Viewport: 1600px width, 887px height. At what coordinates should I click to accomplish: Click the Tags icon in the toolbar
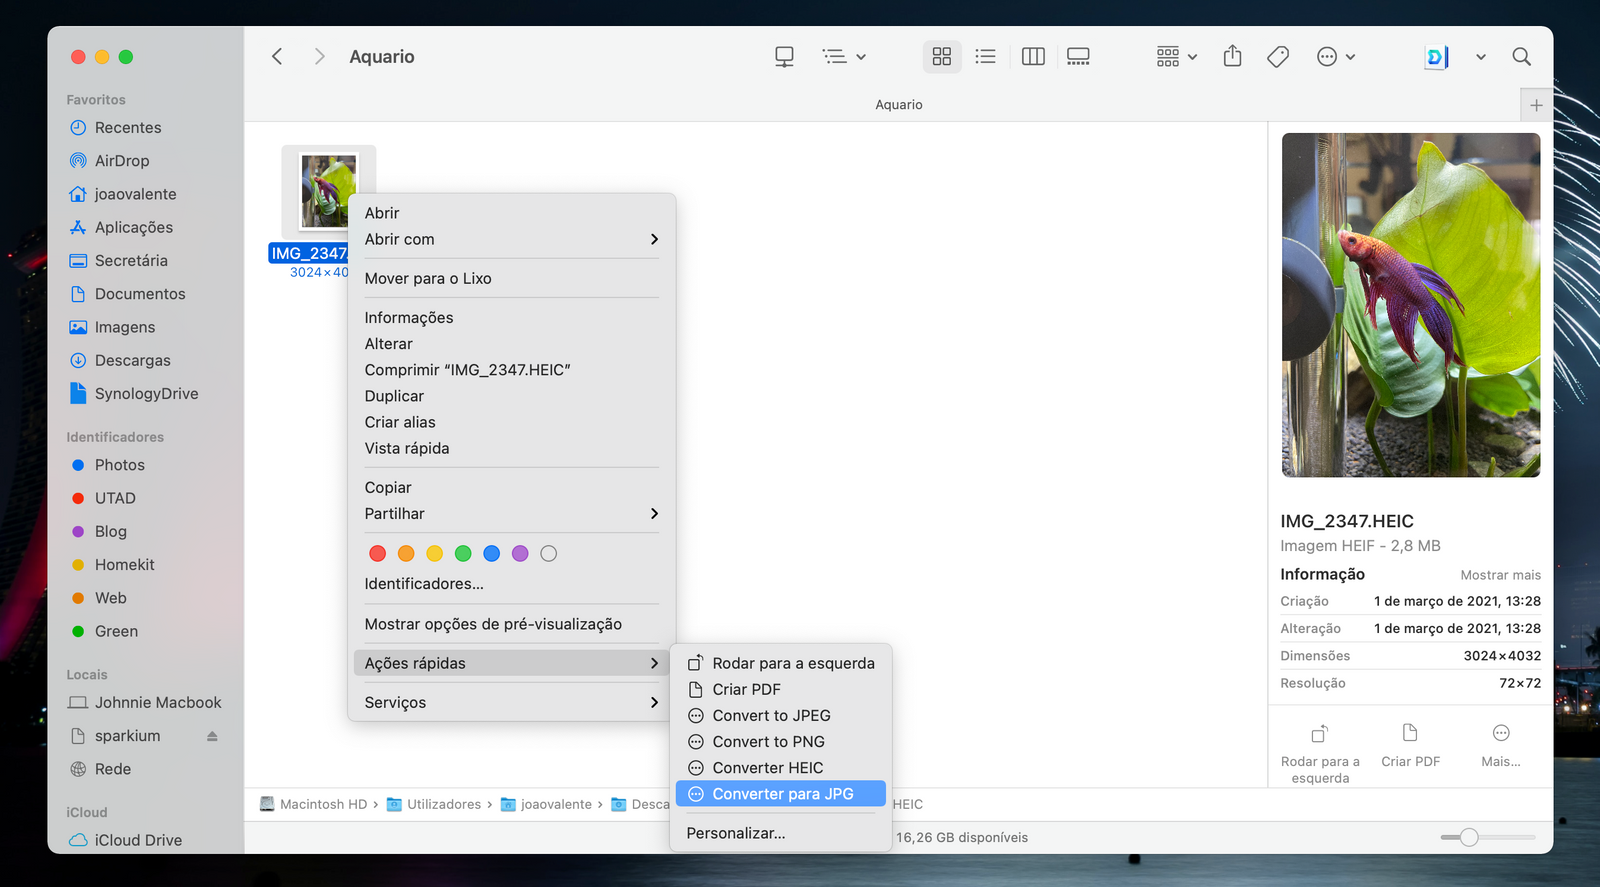pyautogui.click(x=1277, y=57)
